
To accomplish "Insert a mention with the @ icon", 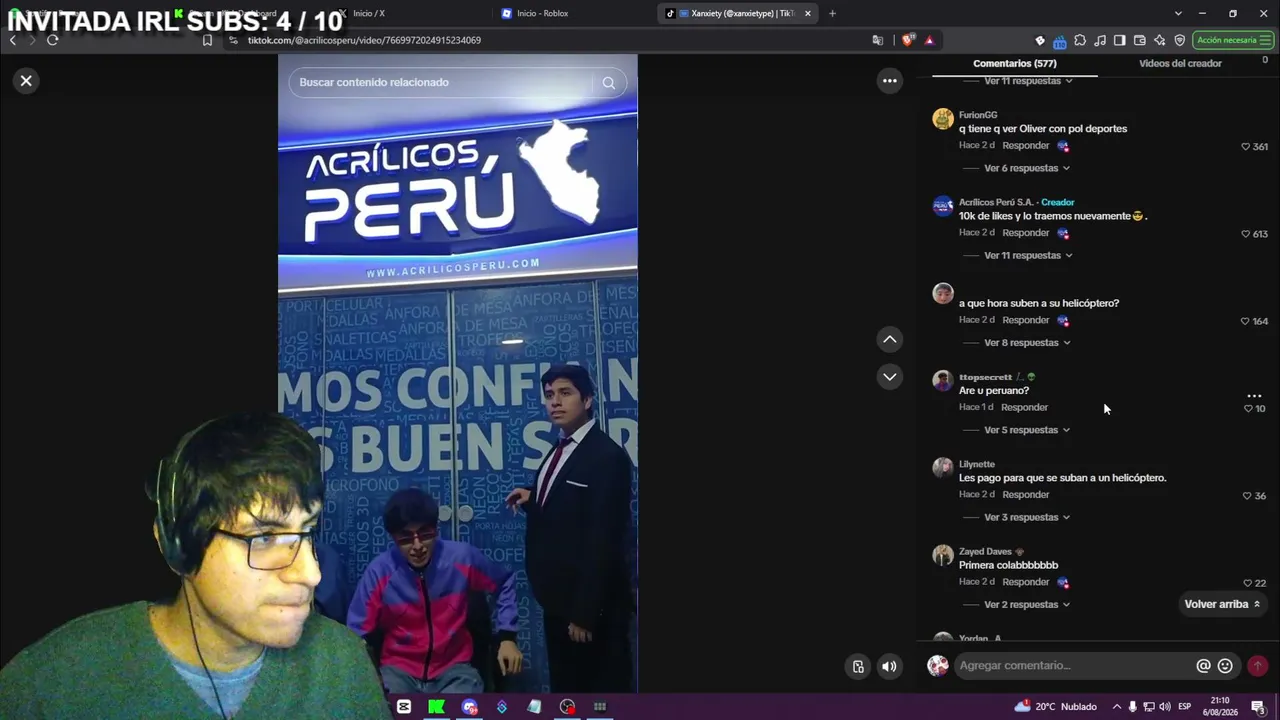I will click(1203, 666).
